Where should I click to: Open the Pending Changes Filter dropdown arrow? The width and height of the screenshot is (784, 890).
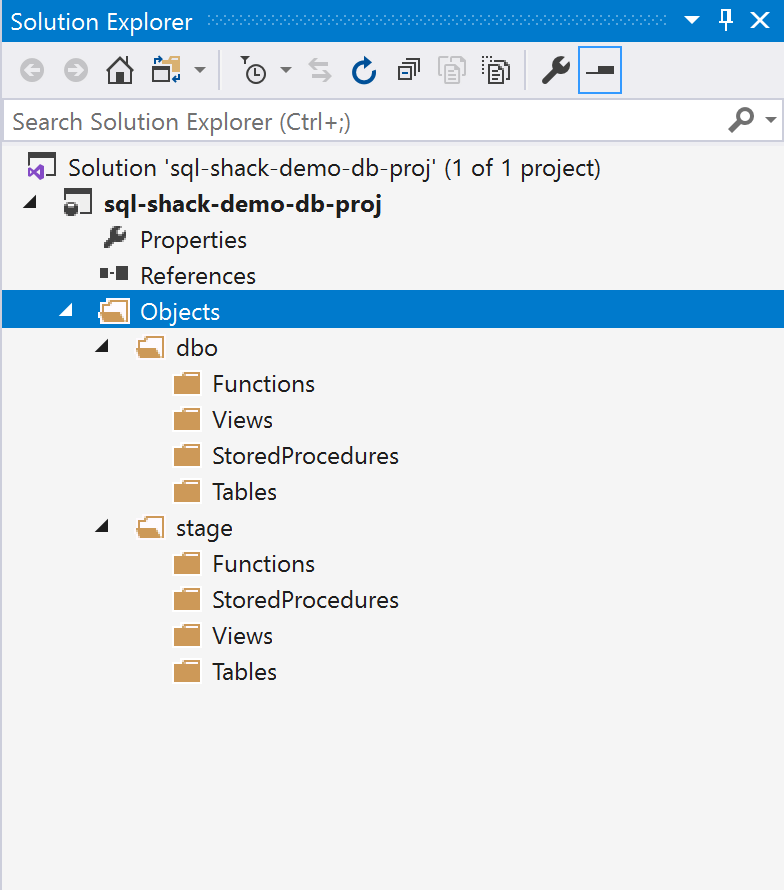286,70
